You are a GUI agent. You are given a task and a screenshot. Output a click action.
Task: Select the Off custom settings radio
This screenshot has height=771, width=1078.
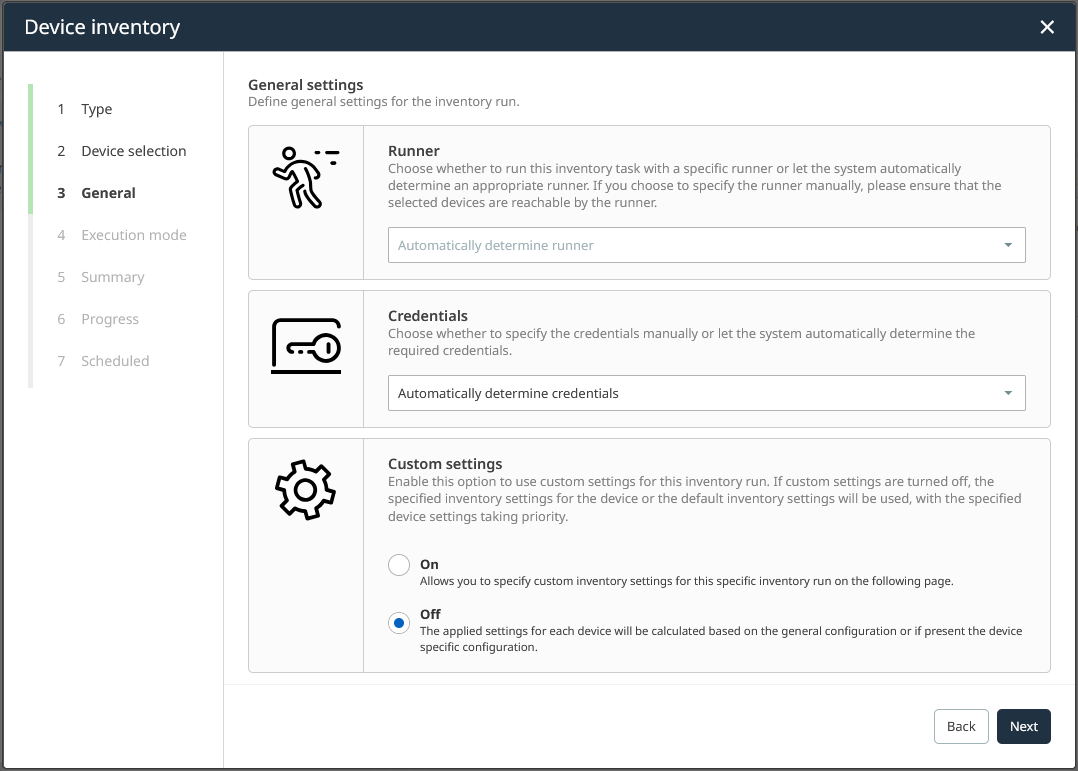(x=399, y=623)
